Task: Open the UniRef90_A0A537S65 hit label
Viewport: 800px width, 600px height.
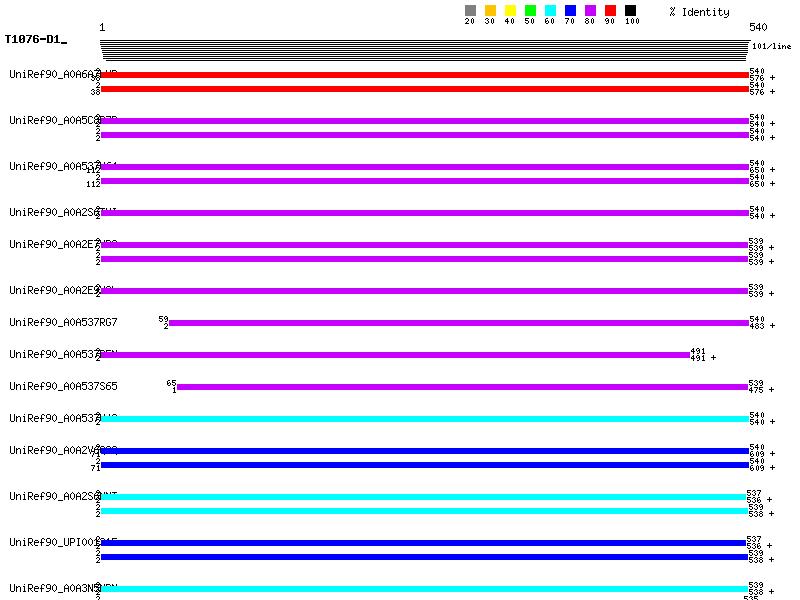Action: coord(63,386)
